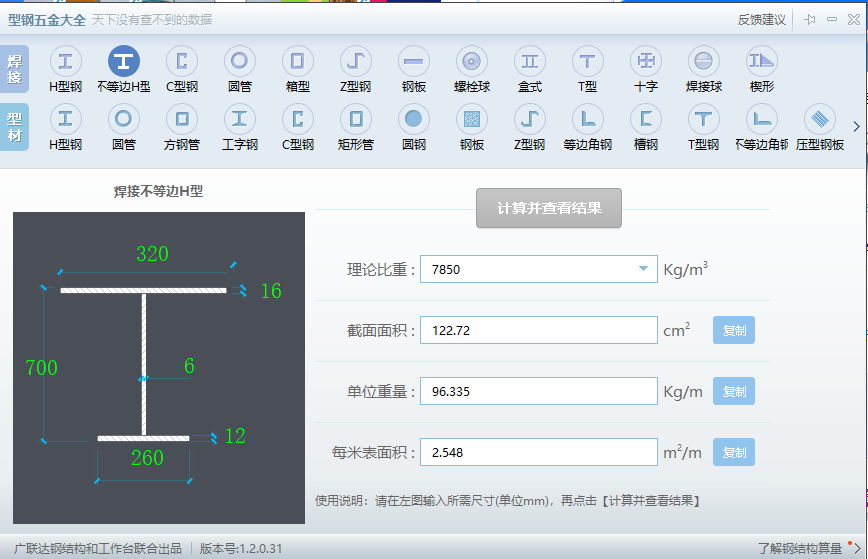
Task: Select welded 圆管 icon in the 焊接 row
Action: click(240, 61)
